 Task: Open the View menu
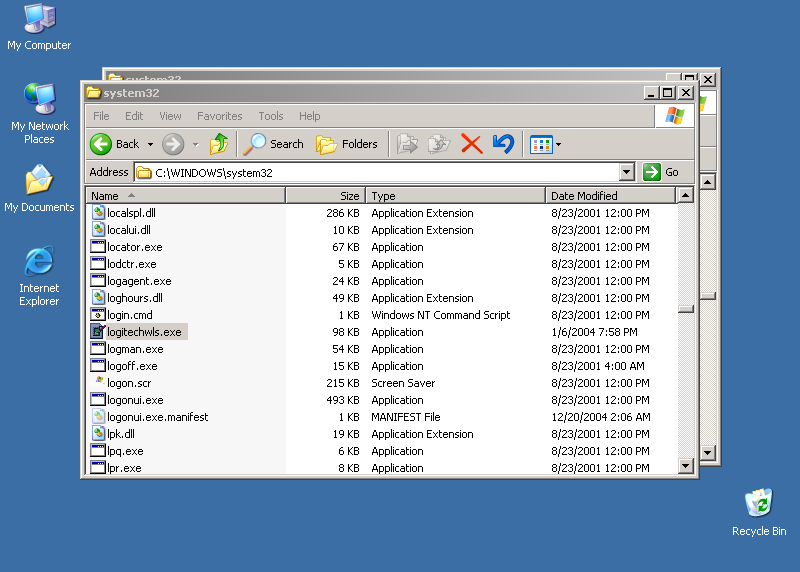point(170,116)
